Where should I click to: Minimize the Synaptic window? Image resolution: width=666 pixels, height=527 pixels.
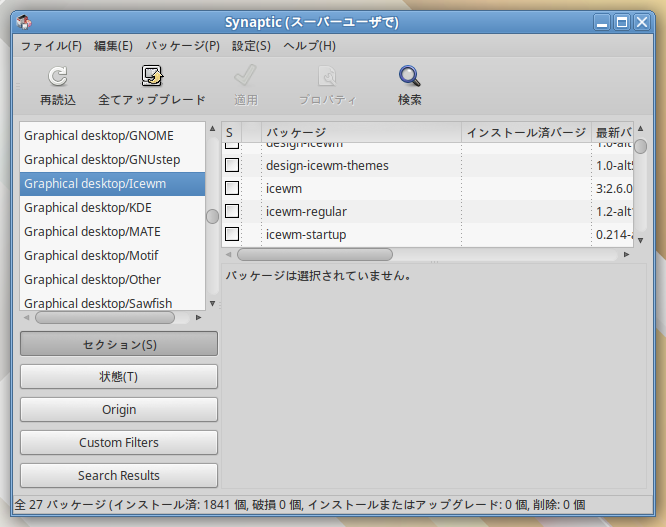coord(602,22)
